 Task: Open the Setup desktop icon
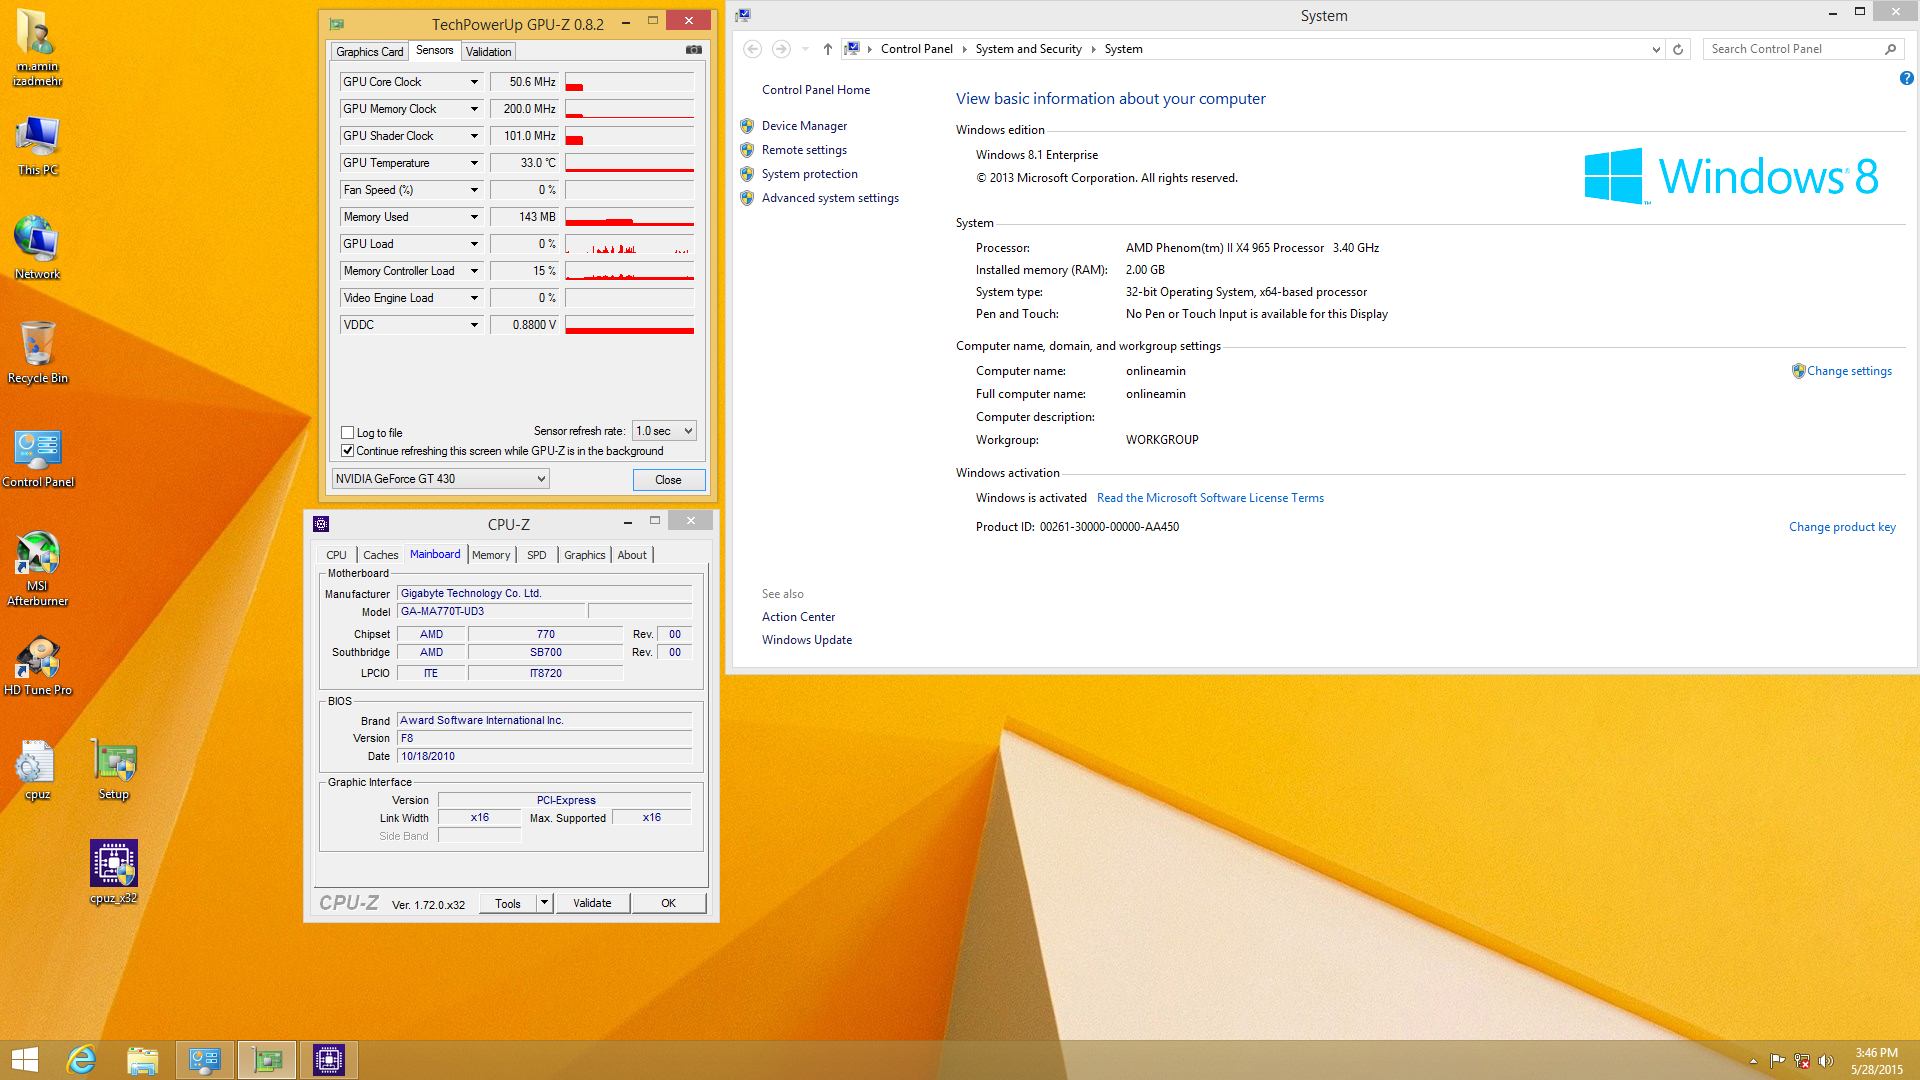click(114, 770)
